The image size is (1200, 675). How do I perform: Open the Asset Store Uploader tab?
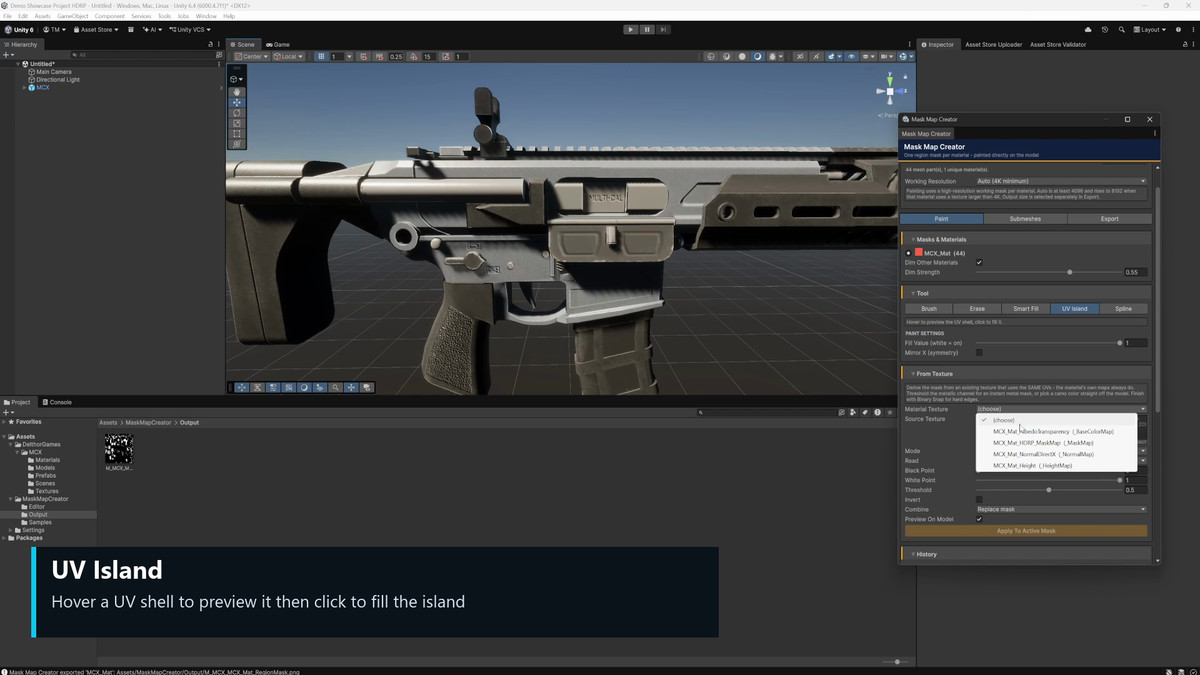[x=993, y=44]
